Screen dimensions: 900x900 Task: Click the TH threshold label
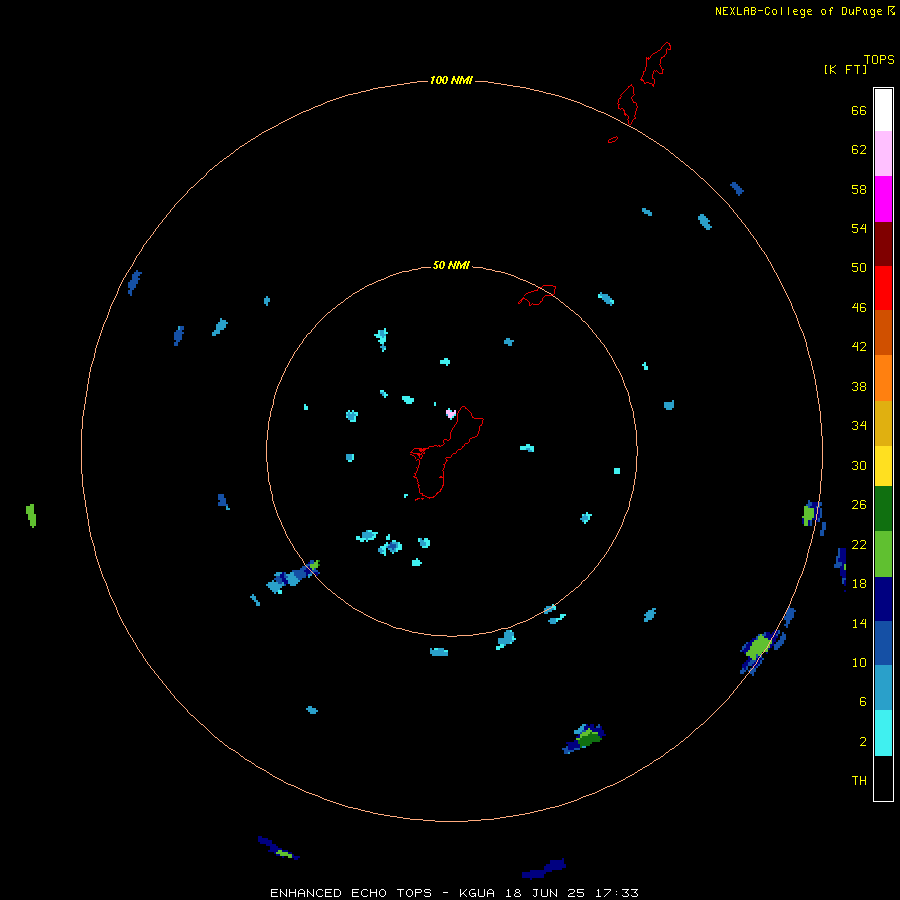tap(859, 781)
